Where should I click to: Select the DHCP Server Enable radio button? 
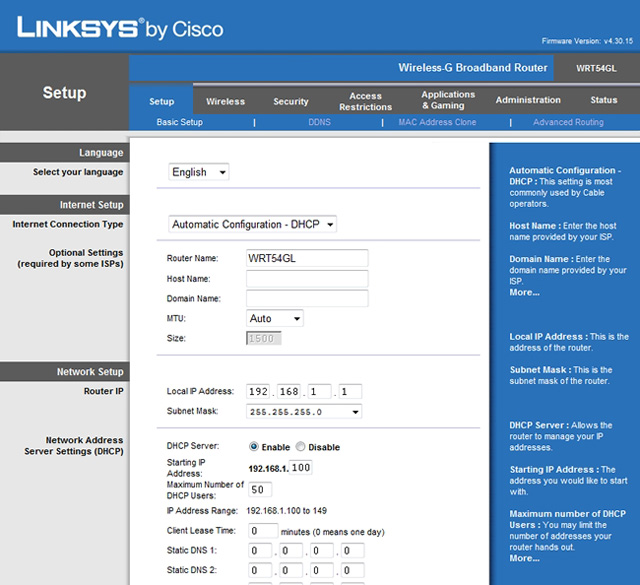tap(254, 447)
